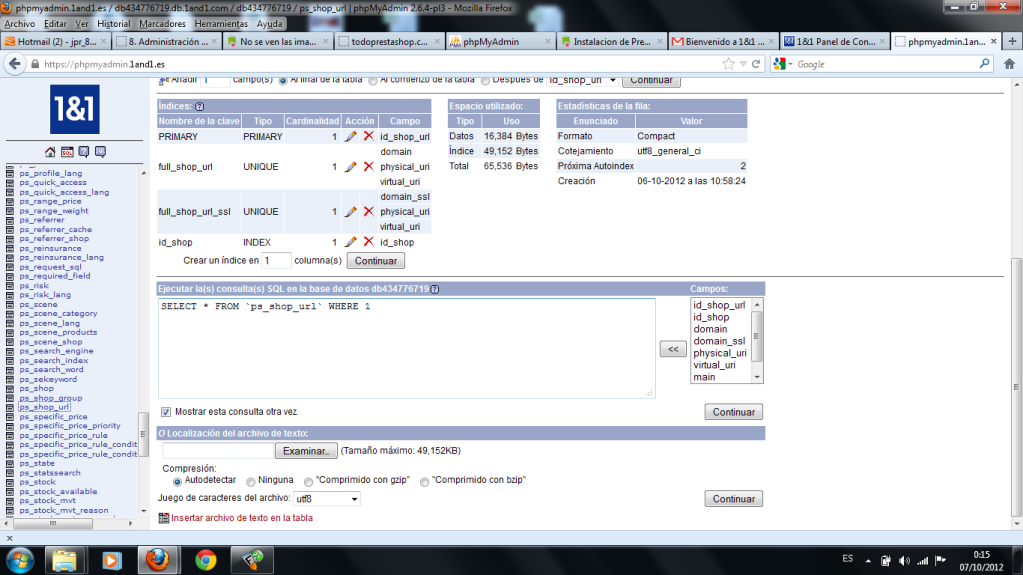Open the Historial menu
This screenshot has width=1023, height=575.
114,23
